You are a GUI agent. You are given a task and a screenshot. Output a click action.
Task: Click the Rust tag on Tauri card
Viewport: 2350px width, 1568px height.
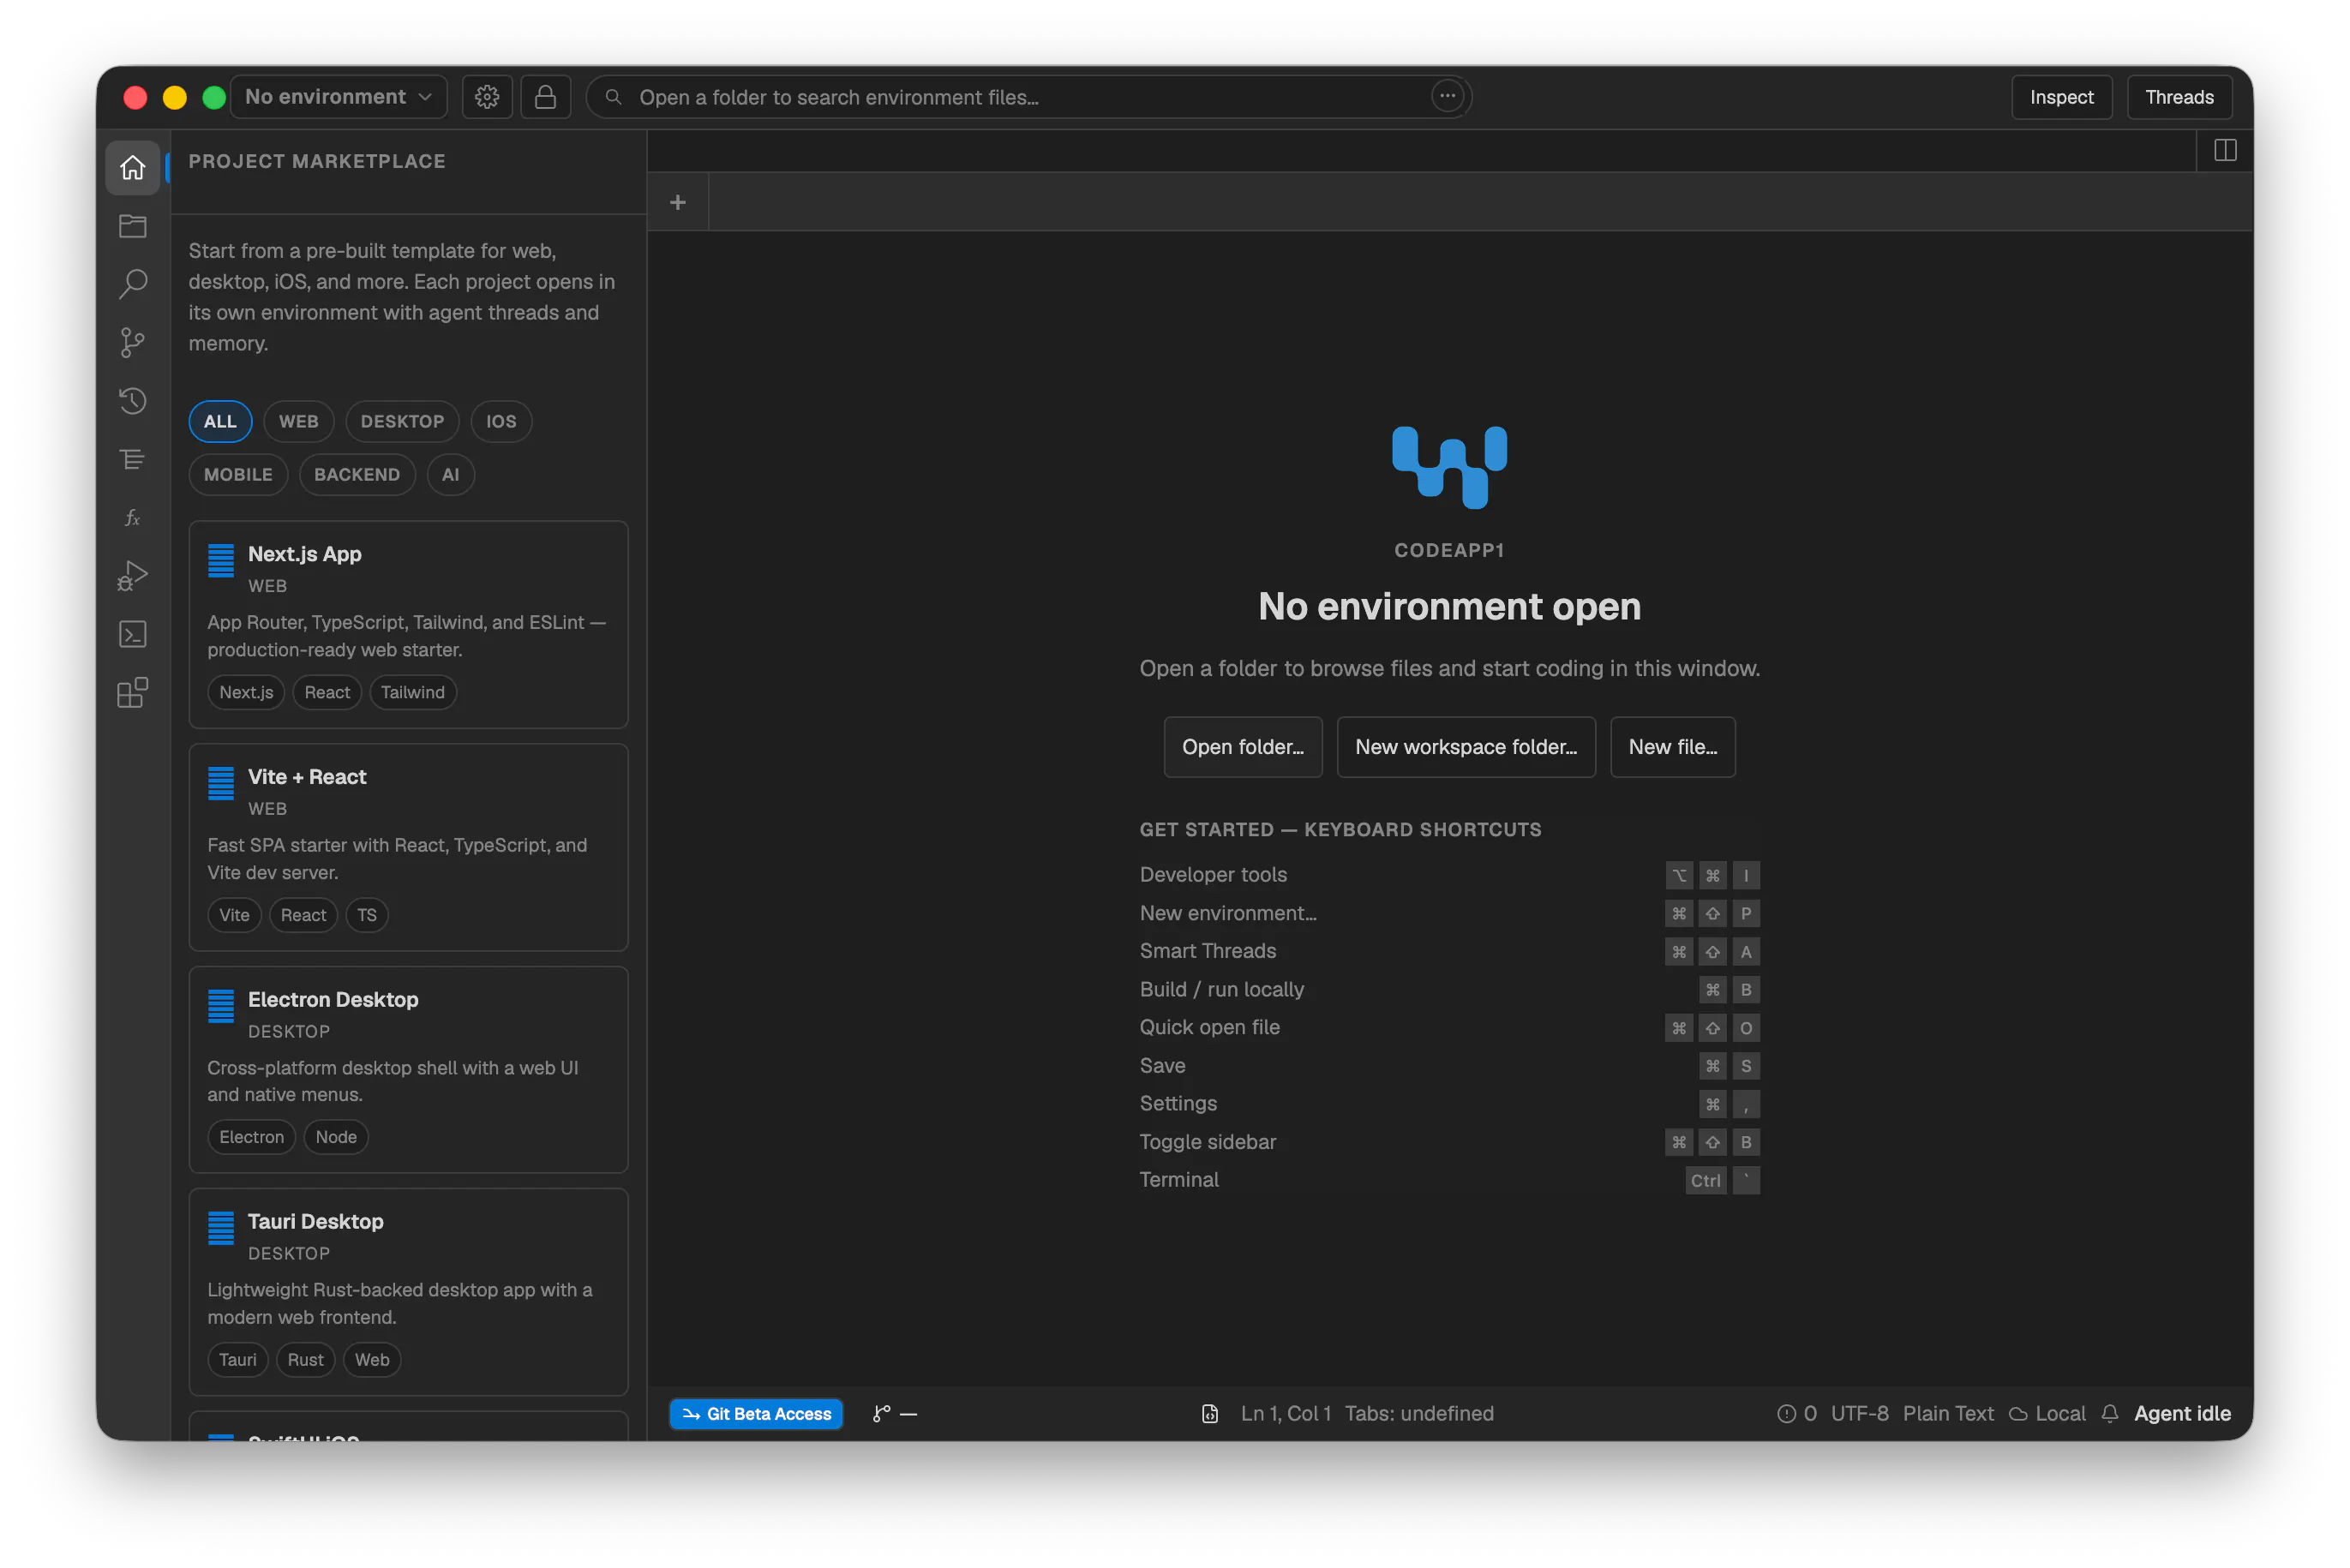tap(305, 1360)
